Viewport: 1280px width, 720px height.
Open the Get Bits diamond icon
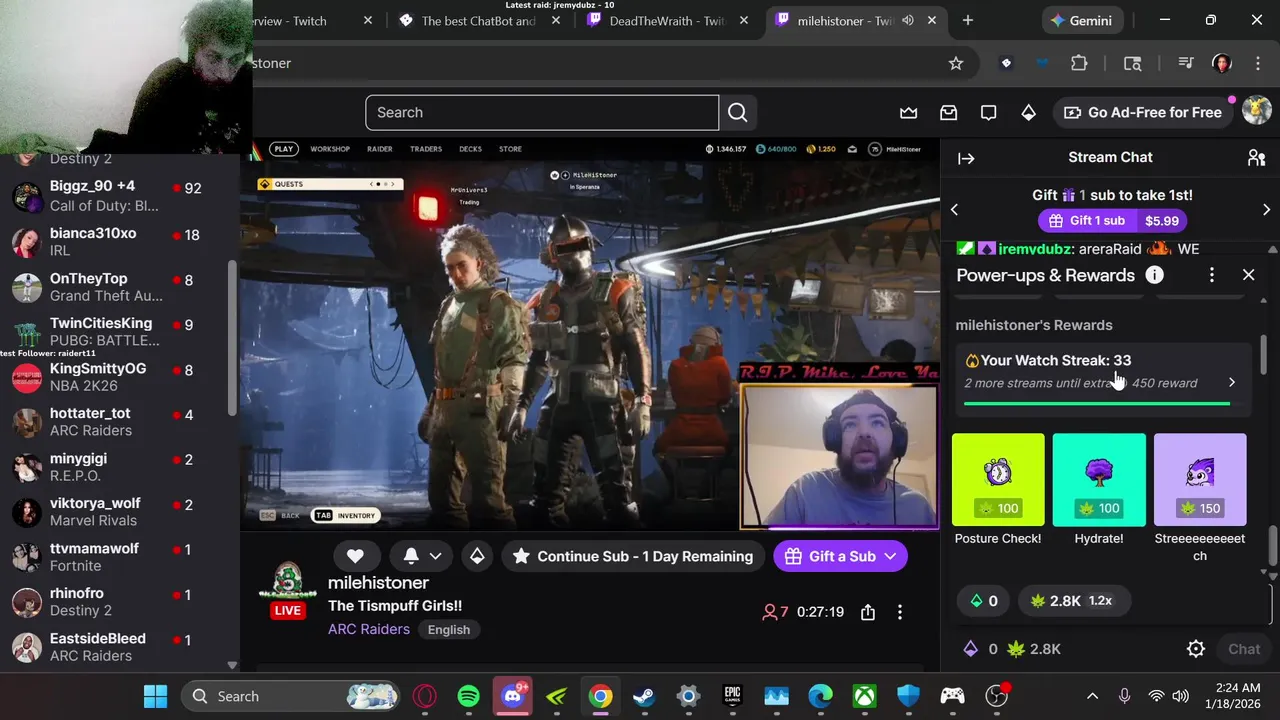pos(1028,113)
